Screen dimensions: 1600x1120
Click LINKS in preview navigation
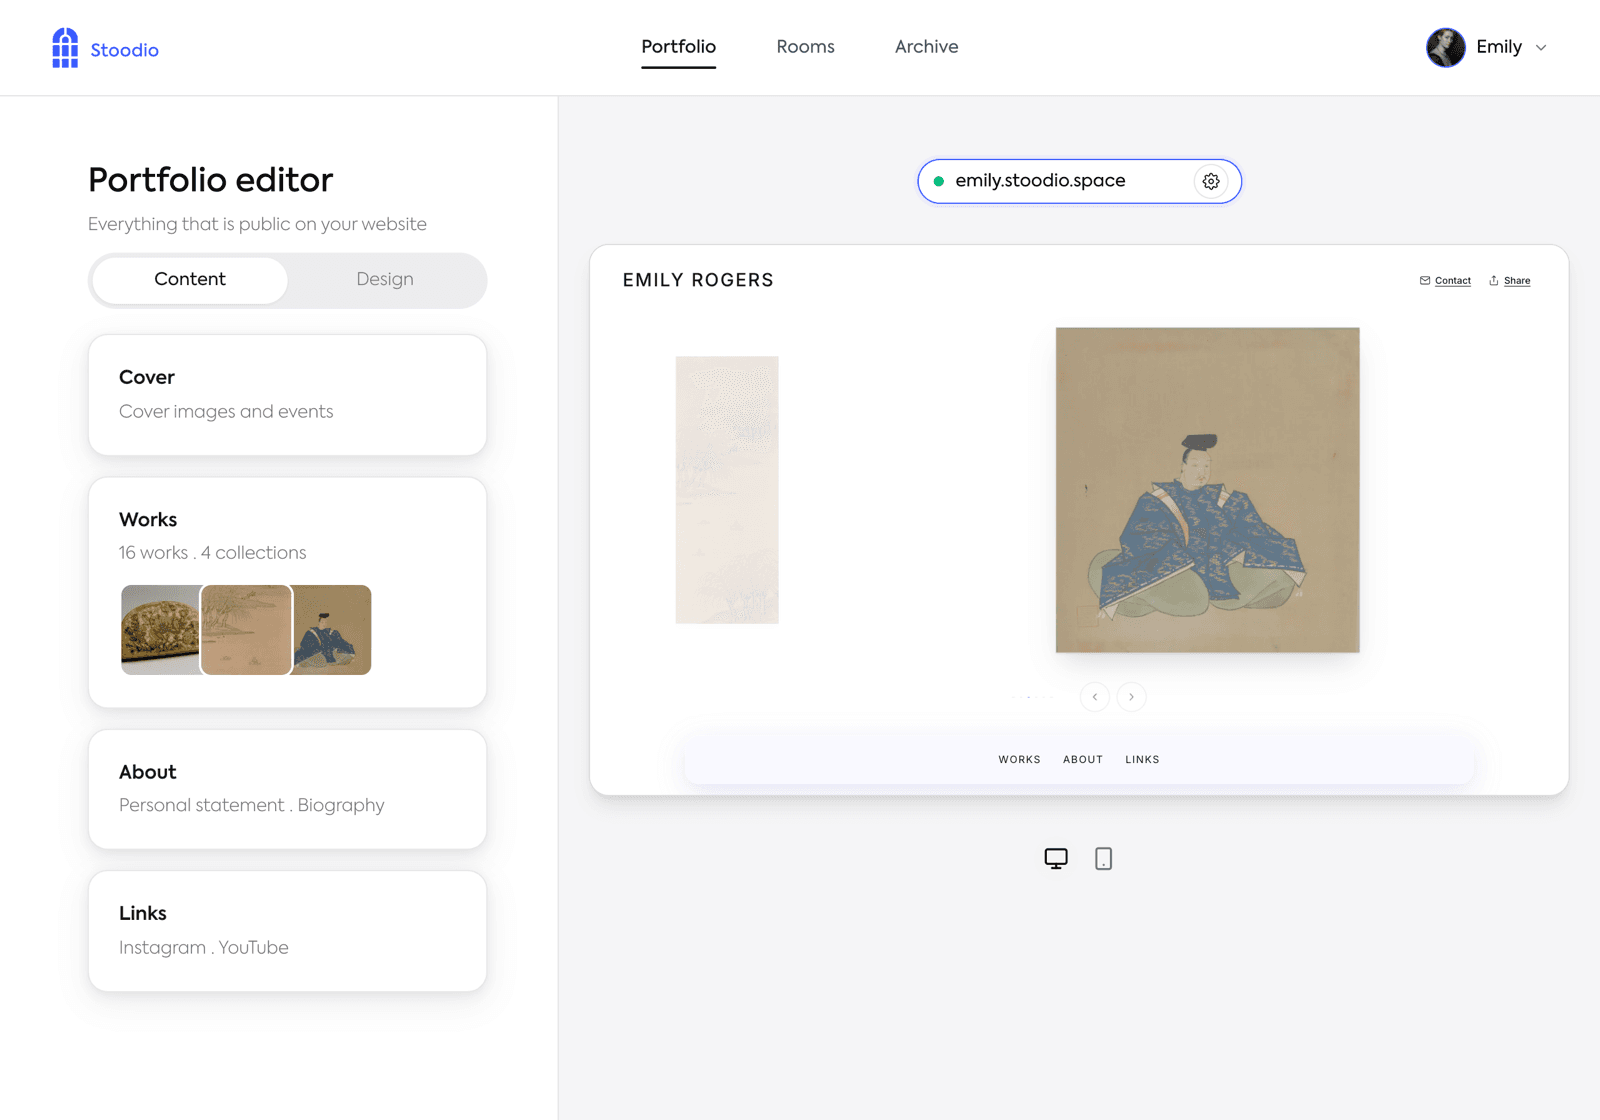point(1142,760)
